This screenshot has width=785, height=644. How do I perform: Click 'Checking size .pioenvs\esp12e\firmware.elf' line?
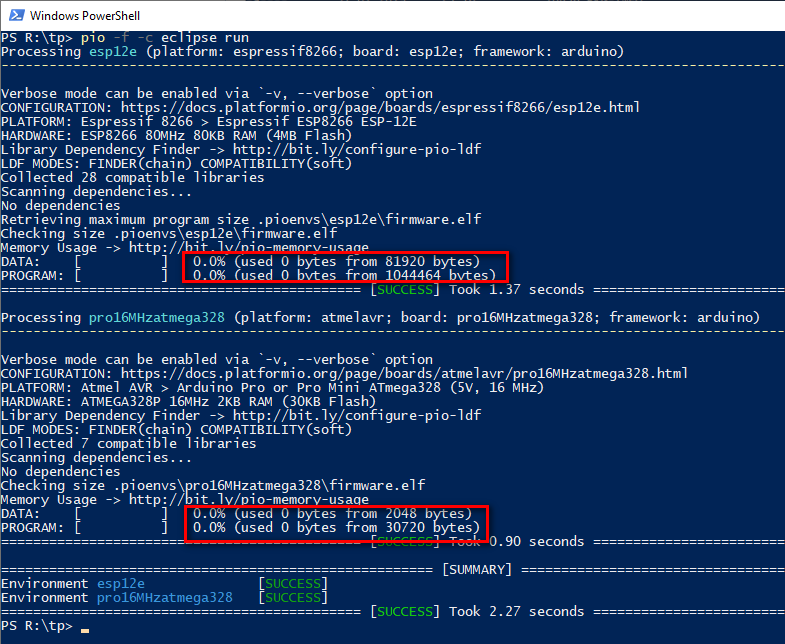(169, 234)
